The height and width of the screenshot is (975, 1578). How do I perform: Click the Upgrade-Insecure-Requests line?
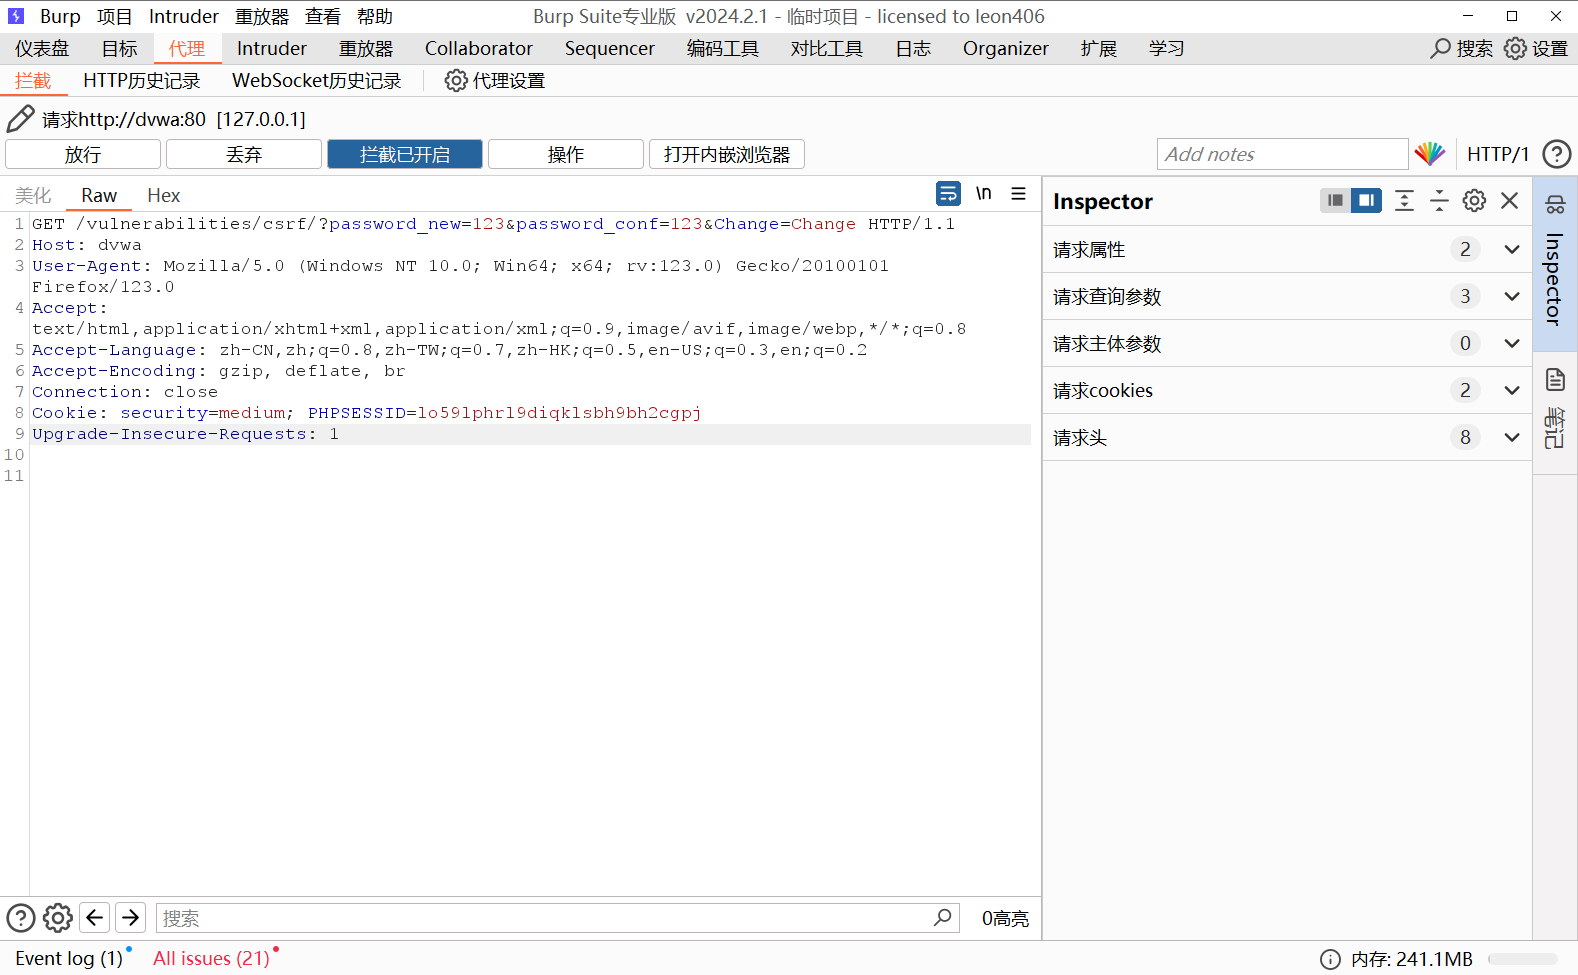(x=186, y=434)
